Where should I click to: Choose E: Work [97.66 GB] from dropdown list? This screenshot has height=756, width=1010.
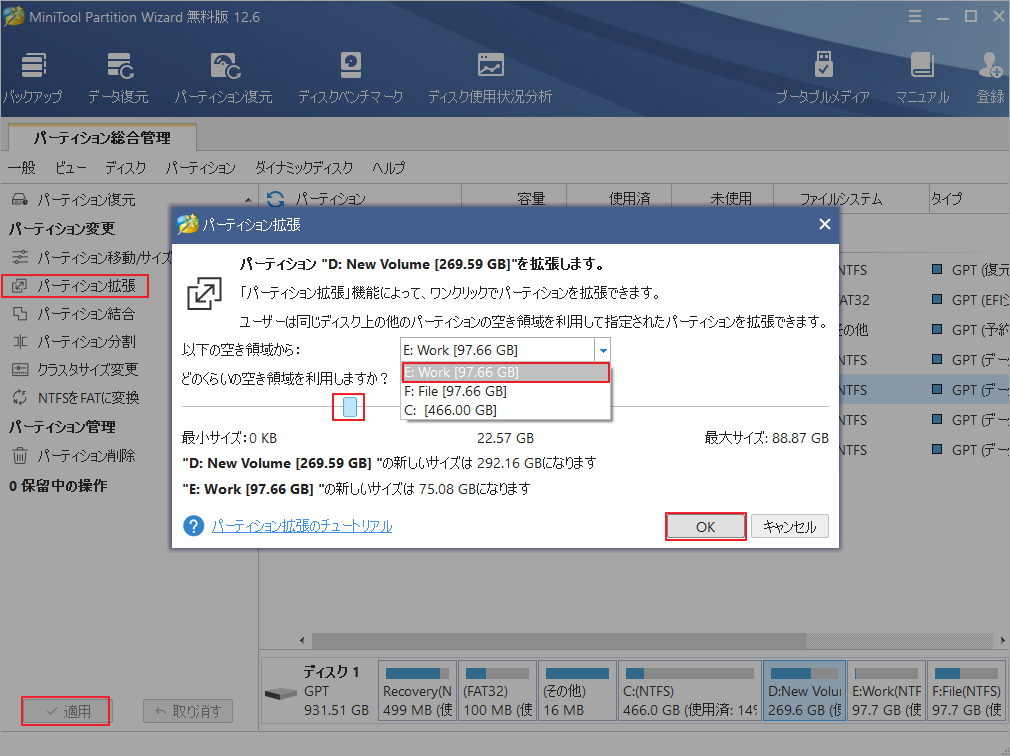point(506,372)
